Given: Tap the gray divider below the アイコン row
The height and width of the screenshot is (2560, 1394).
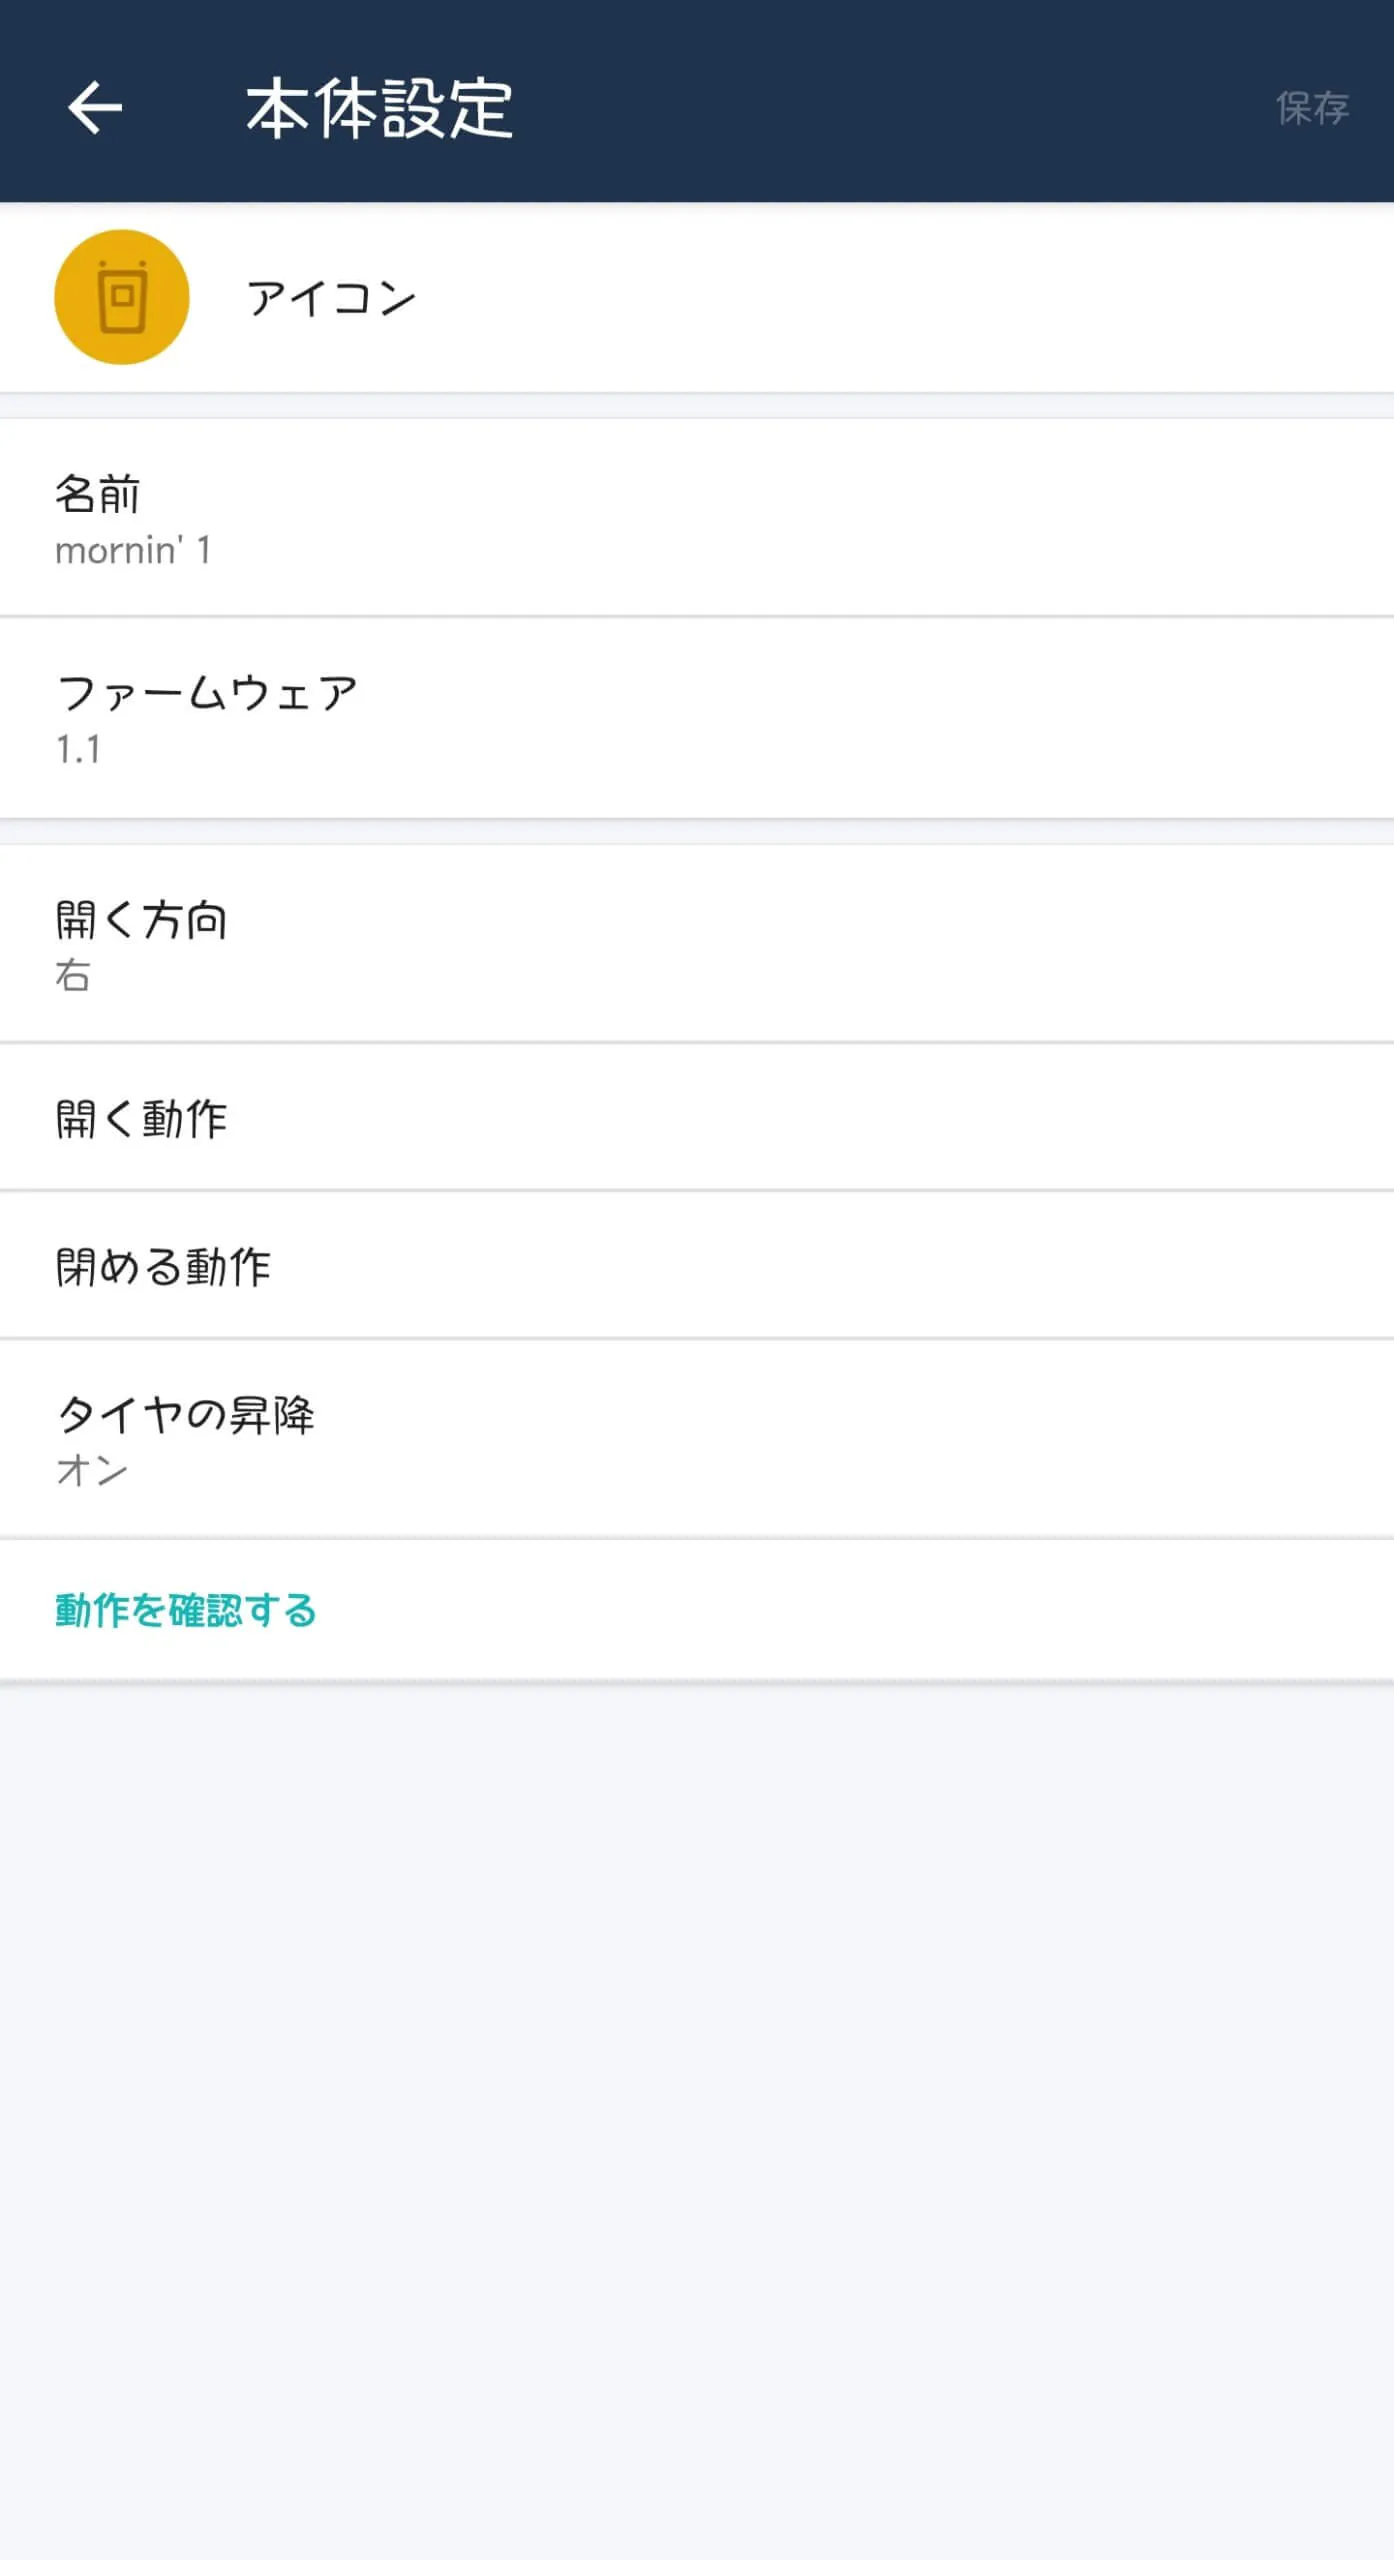Looking at the screenshot, I should click(x=697, y=406).
